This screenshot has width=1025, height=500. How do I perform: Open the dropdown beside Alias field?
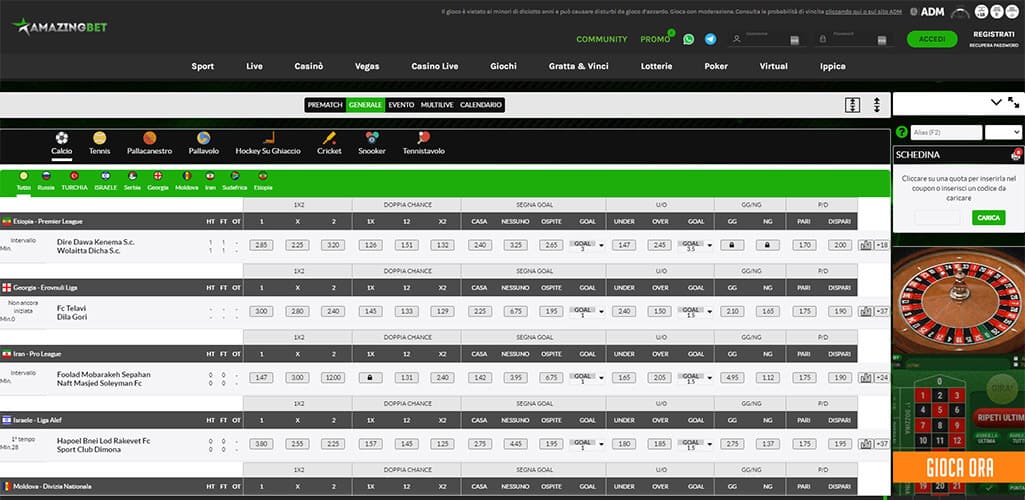point(1003,132)
